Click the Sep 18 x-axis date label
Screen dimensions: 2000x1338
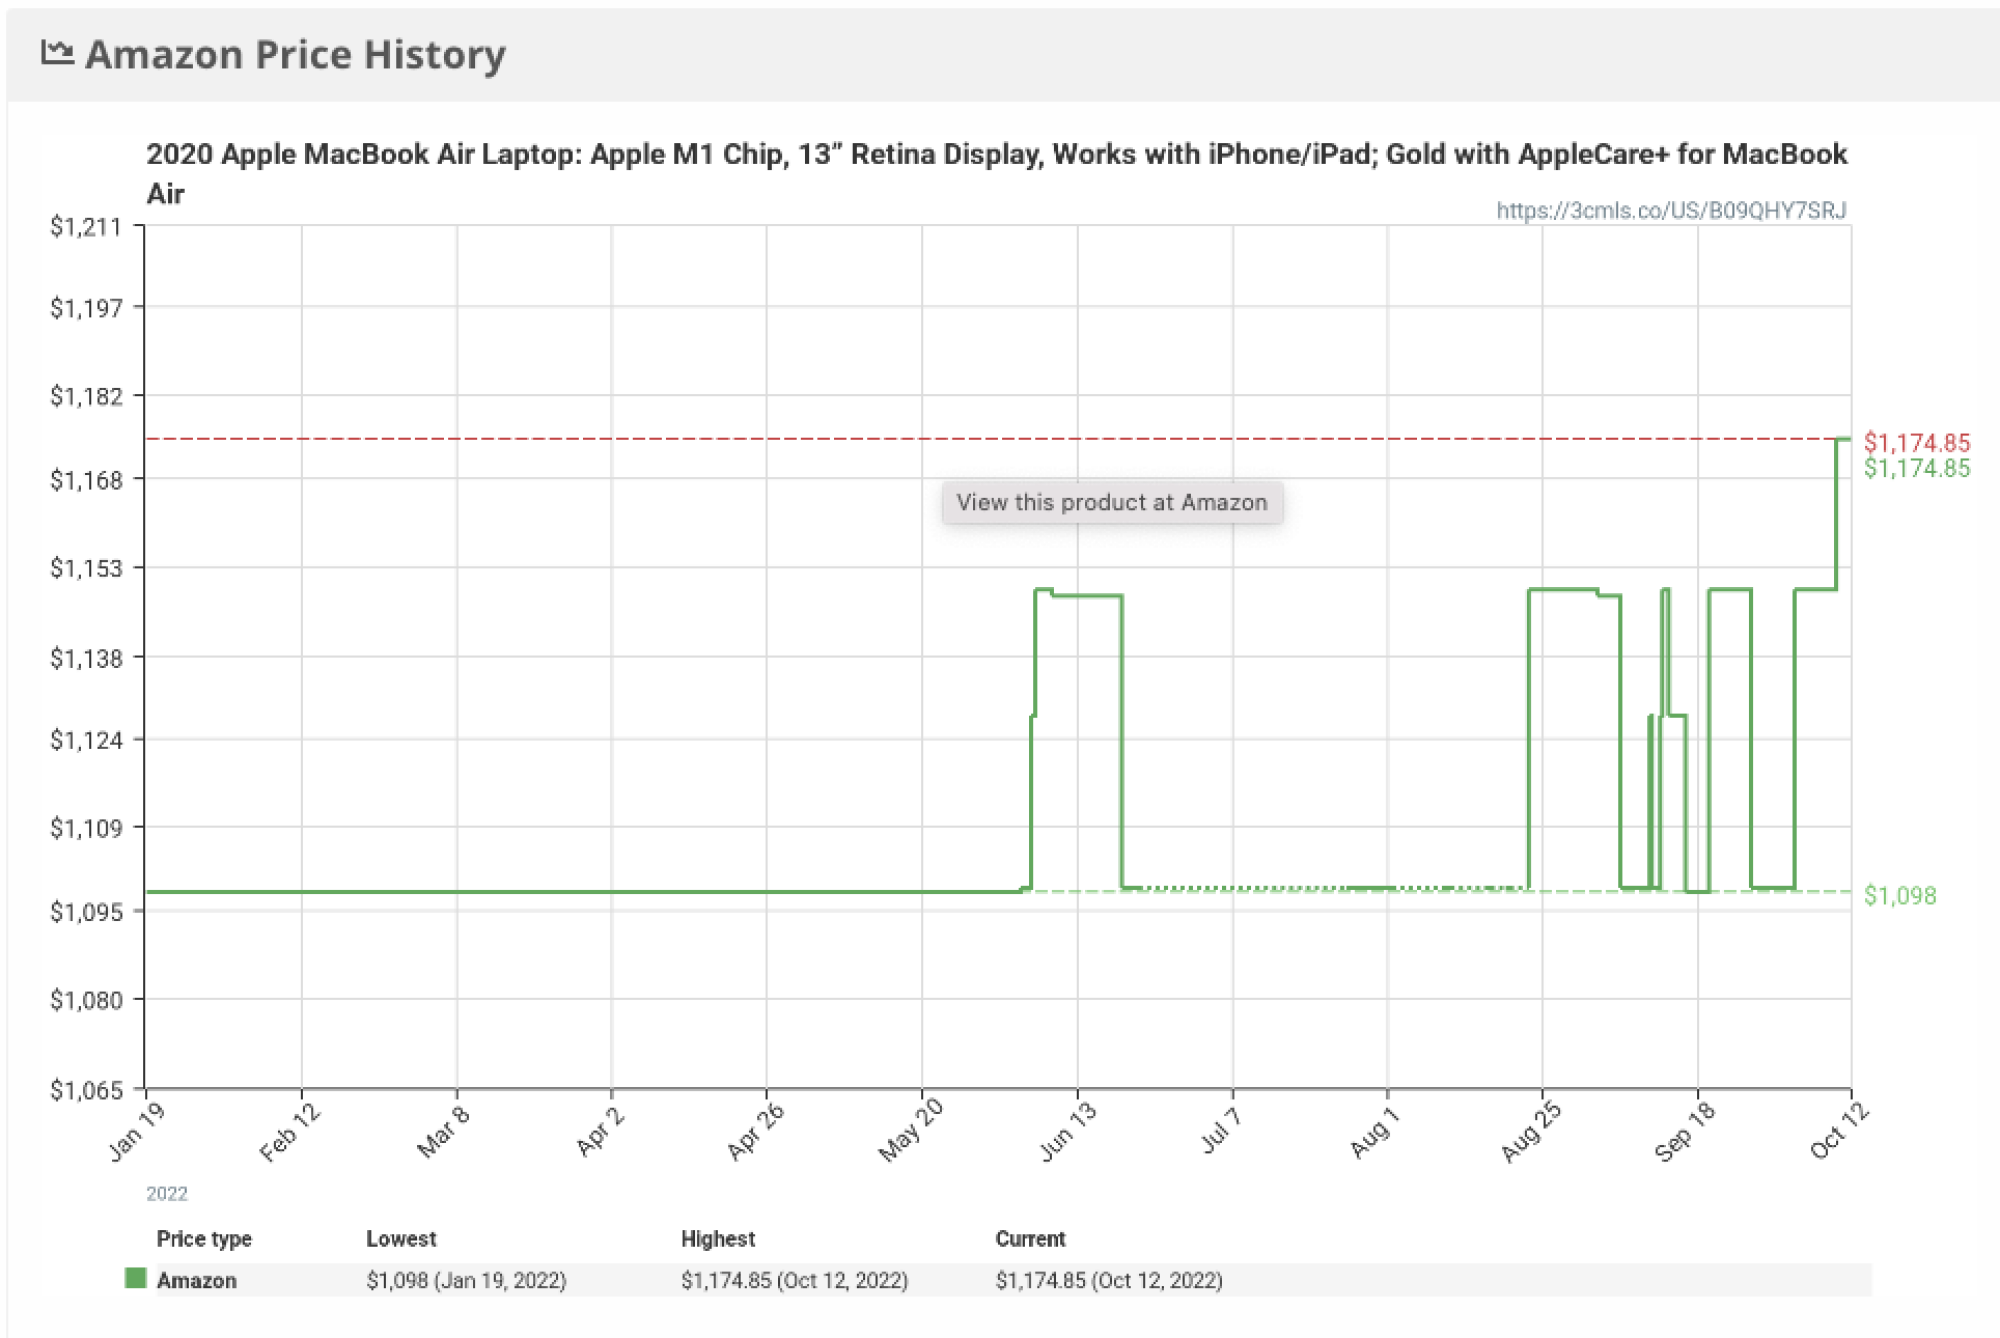coord(1685,1132)
